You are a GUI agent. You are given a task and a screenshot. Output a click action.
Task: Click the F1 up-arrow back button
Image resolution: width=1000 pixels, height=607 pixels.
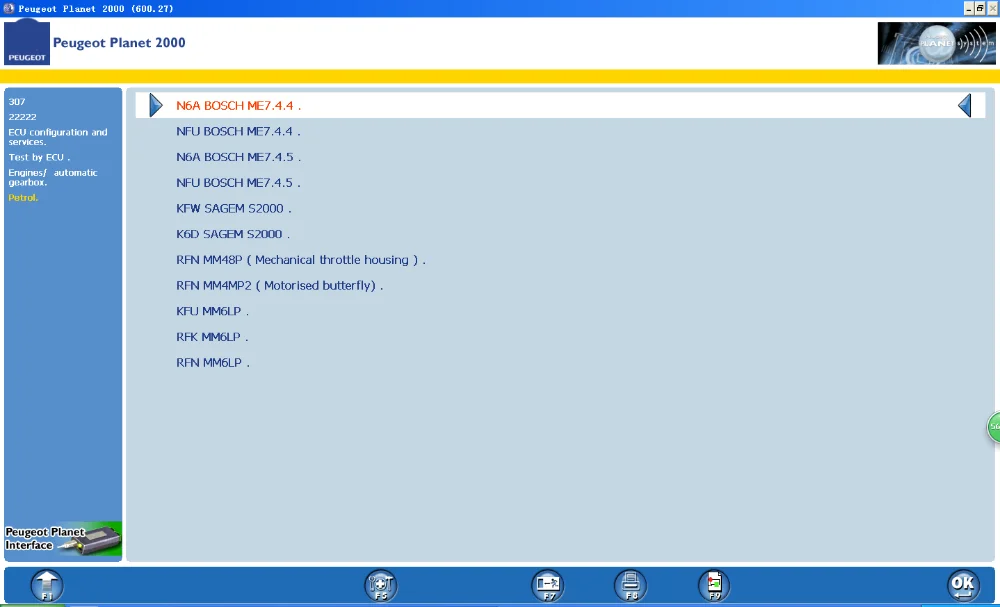(x=47, y=585)
